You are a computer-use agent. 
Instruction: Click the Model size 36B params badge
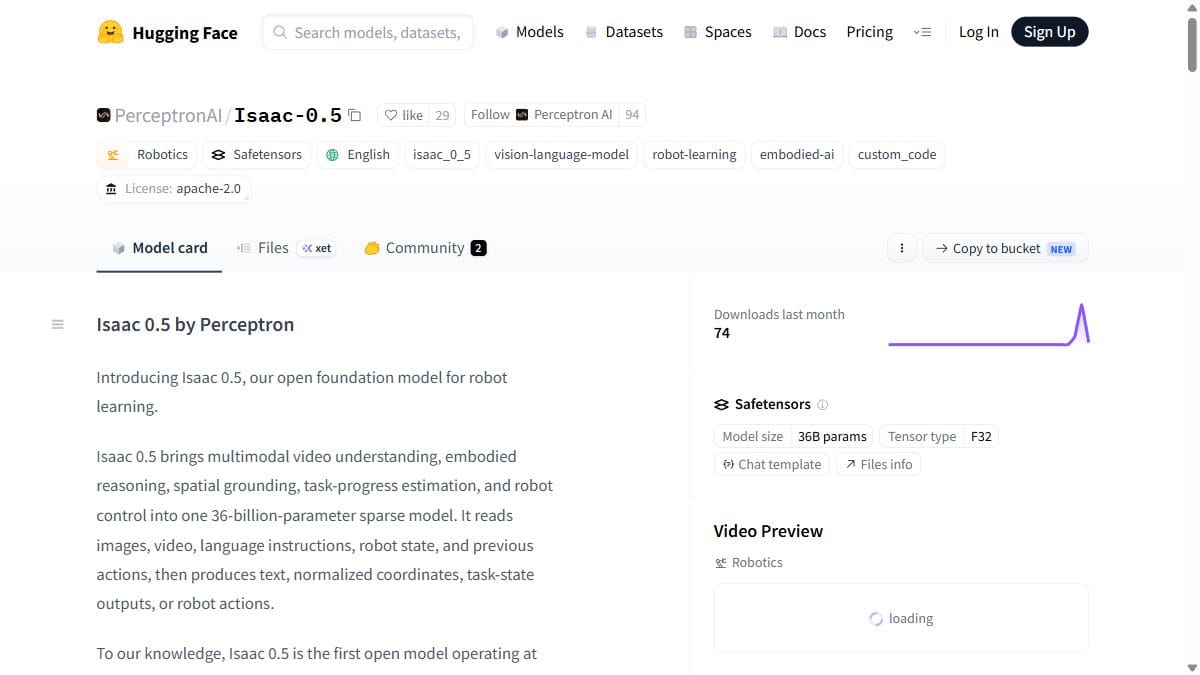(793, 436)
